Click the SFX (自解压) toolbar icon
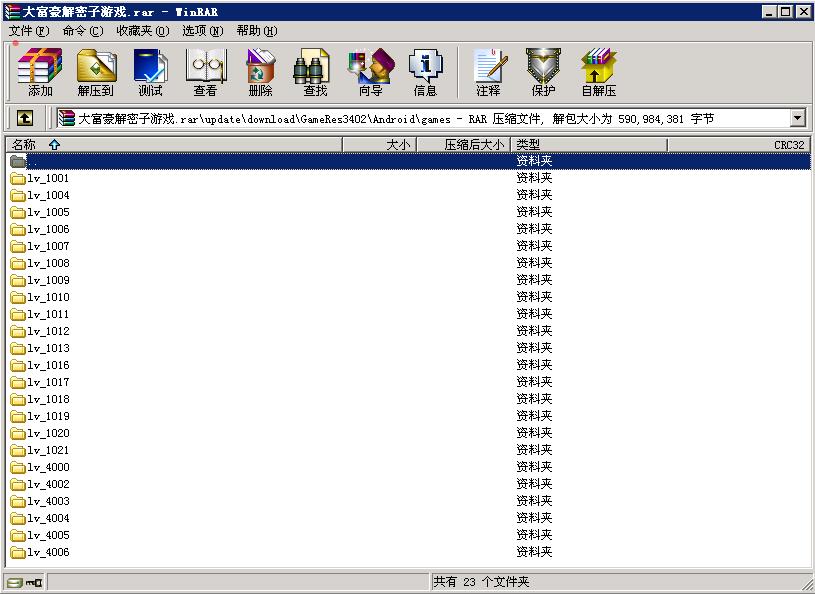This screenshot has width=815, height=594. pos(598,72)
